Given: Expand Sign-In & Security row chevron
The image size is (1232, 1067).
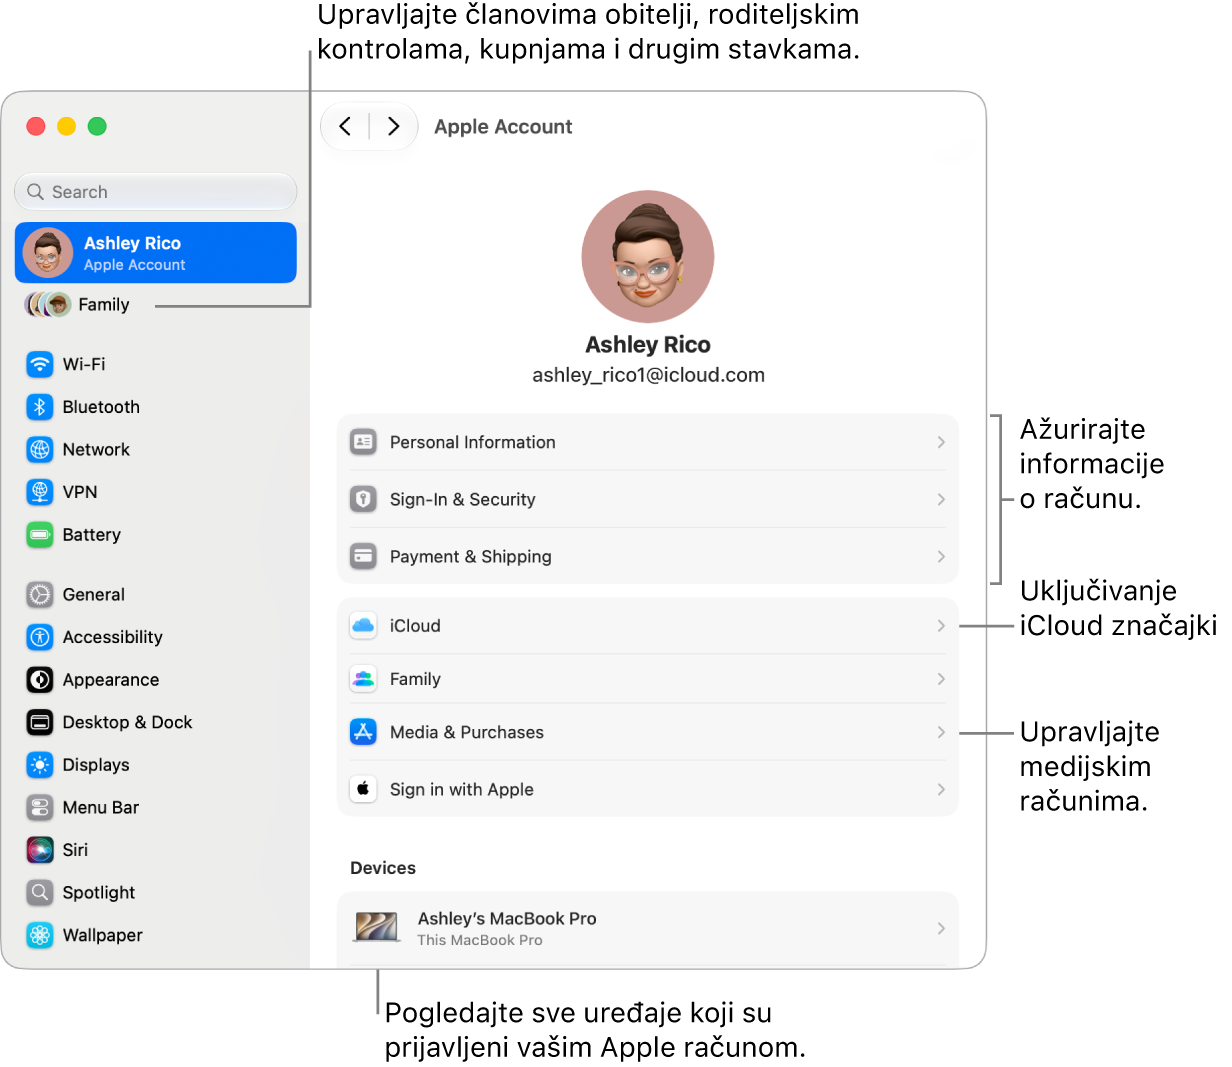Looking at the screenshot, I should point(941,499).
